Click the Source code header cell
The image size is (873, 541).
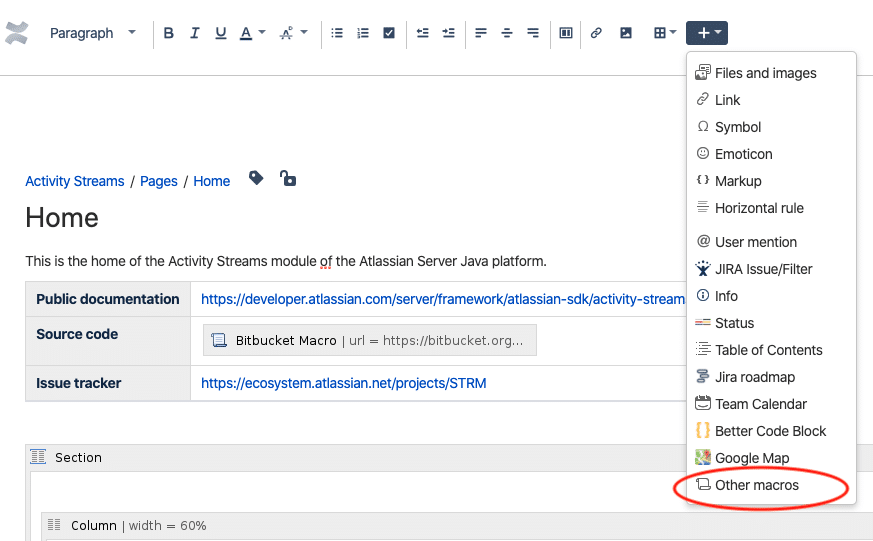click(x=108, y=341)
